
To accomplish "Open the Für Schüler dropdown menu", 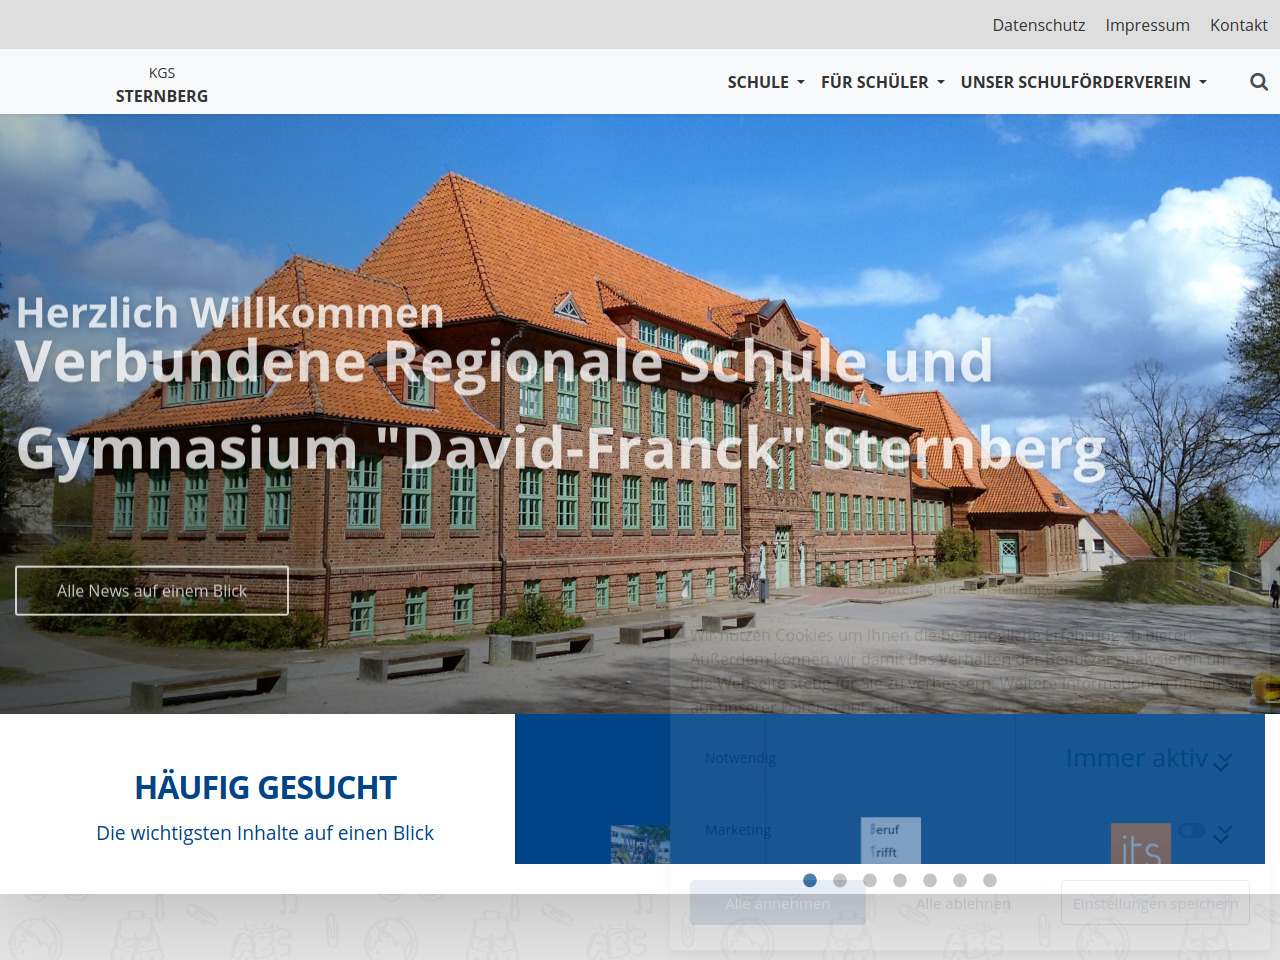I will [x=882, y=82].
